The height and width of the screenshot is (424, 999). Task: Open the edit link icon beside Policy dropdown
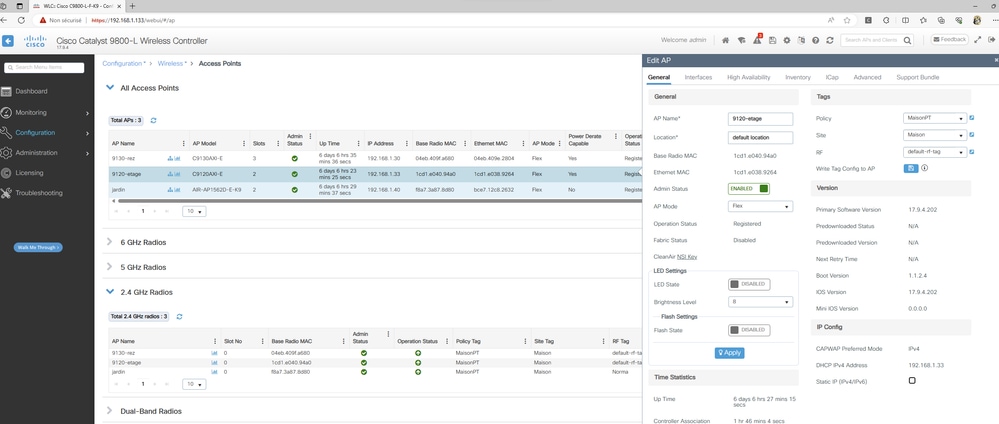[972, 118]
